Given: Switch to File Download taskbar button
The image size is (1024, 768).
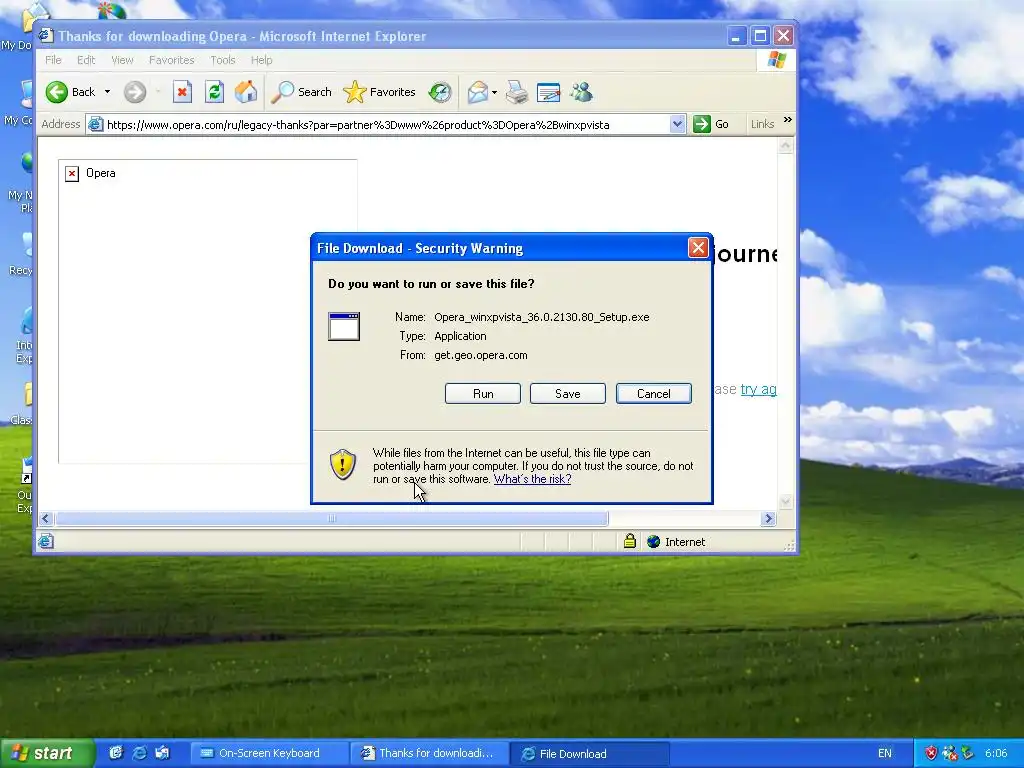Looking at the screenshot, I should (x=588, y=754).
